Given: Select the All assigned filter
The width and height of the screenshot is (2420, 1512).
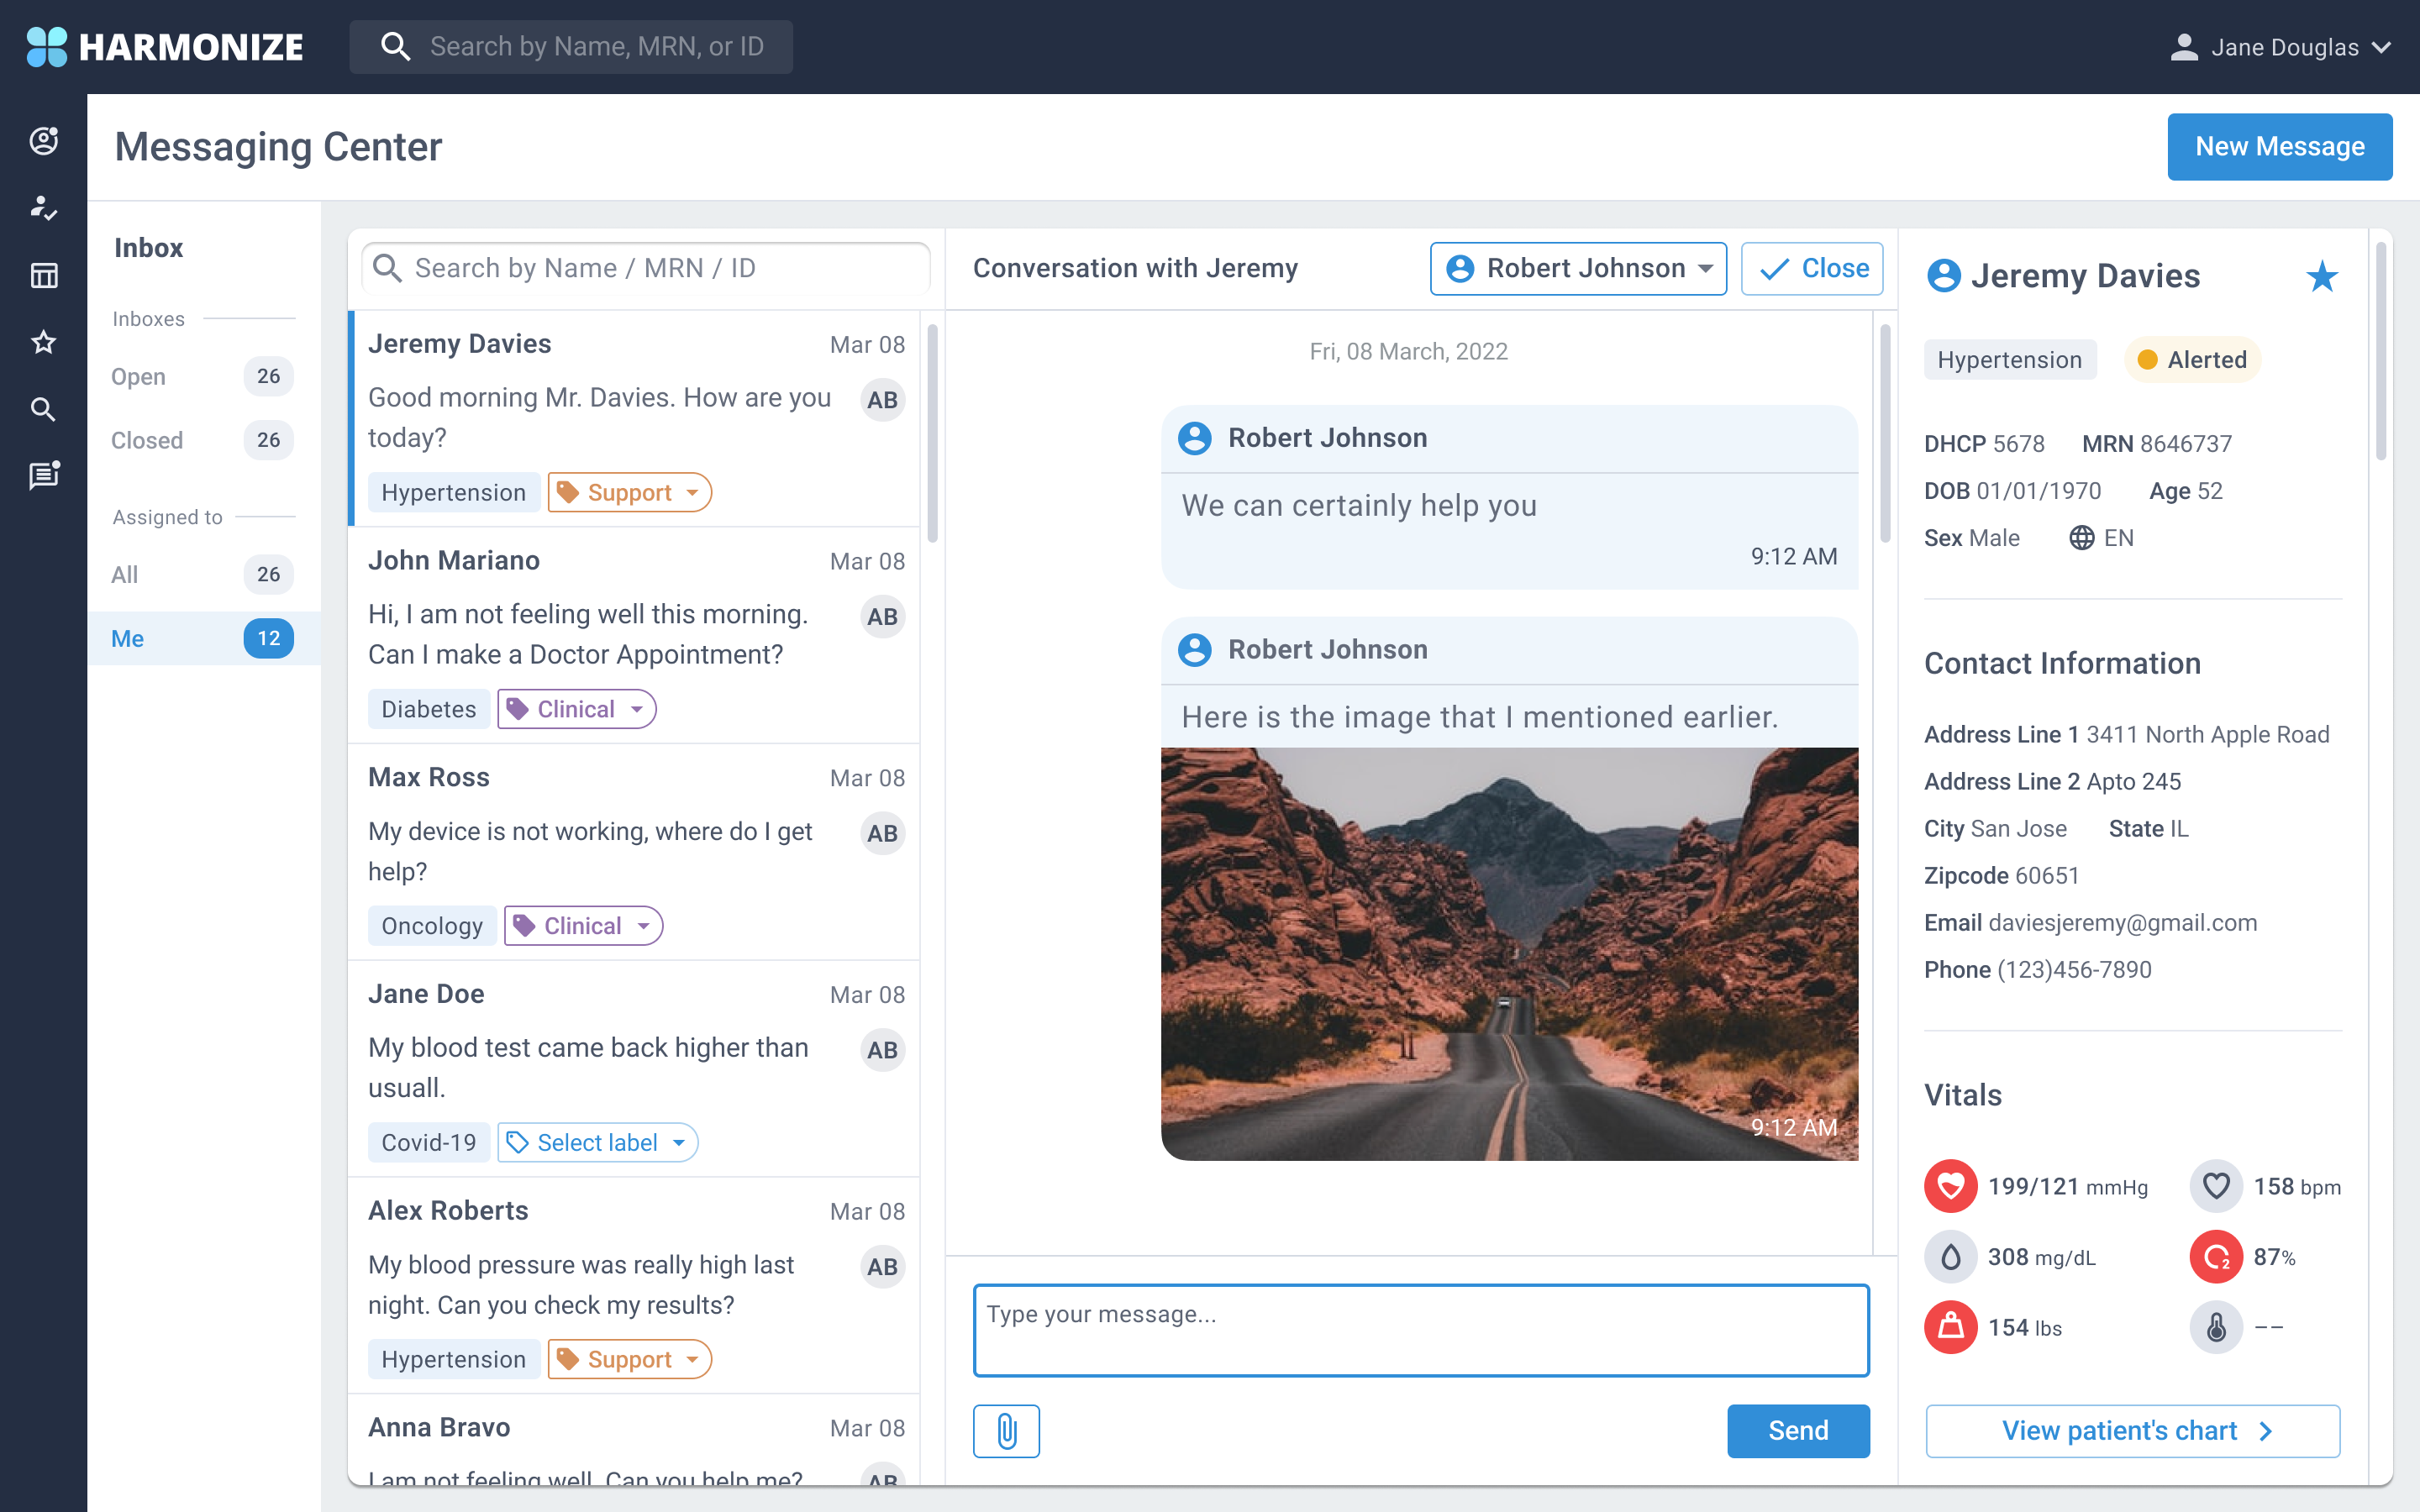Looking at the screenshot, I should (x=125, y=574).
